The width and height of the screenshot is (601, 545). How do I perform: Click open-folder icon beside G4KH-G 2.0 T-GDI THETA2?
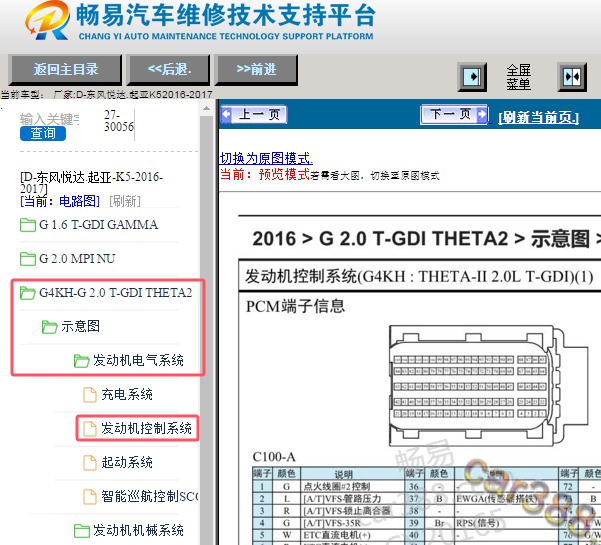click(x=28, y=293)
